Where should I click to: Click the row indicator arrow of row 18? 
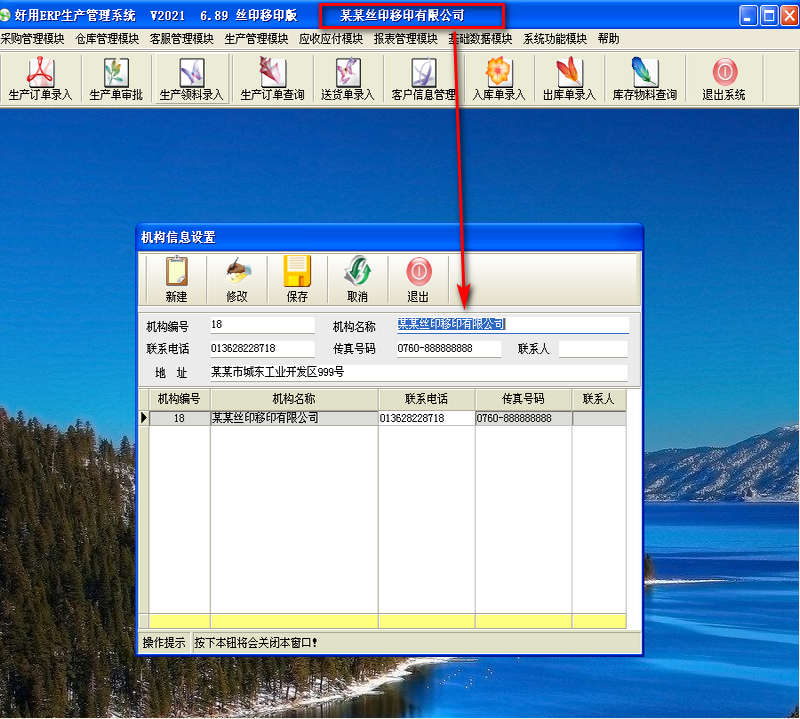coord(144,418)
